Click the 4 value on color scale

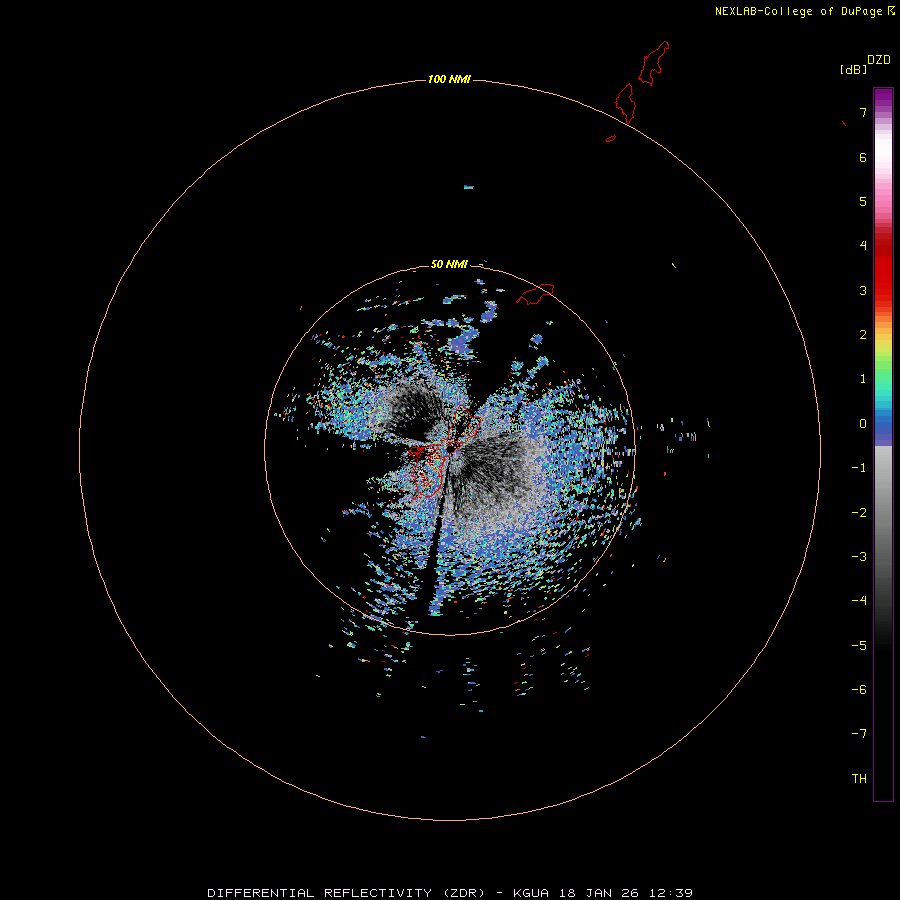click(863, 246)
